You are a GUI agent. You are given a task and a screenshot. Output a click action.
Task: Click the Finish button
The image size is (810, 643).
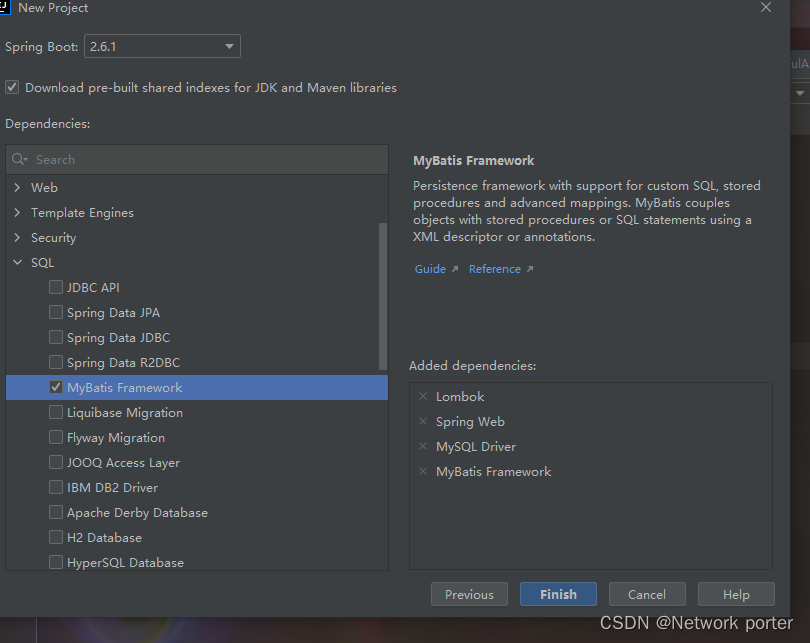(558, 594)
